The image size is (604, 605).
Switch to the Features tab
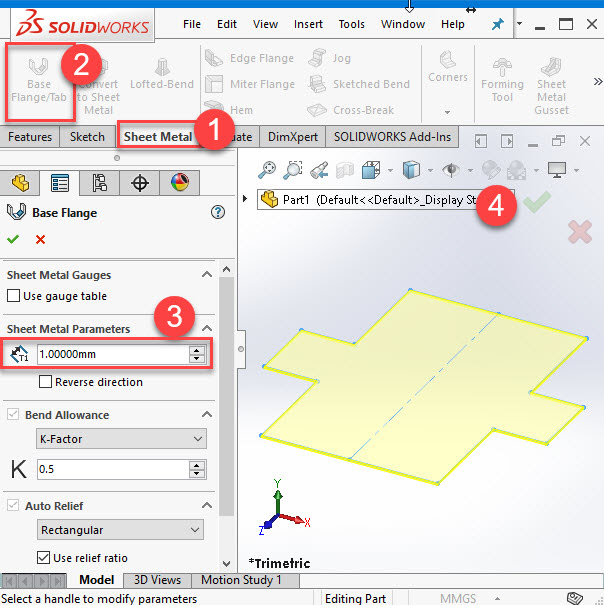(30, 137)
